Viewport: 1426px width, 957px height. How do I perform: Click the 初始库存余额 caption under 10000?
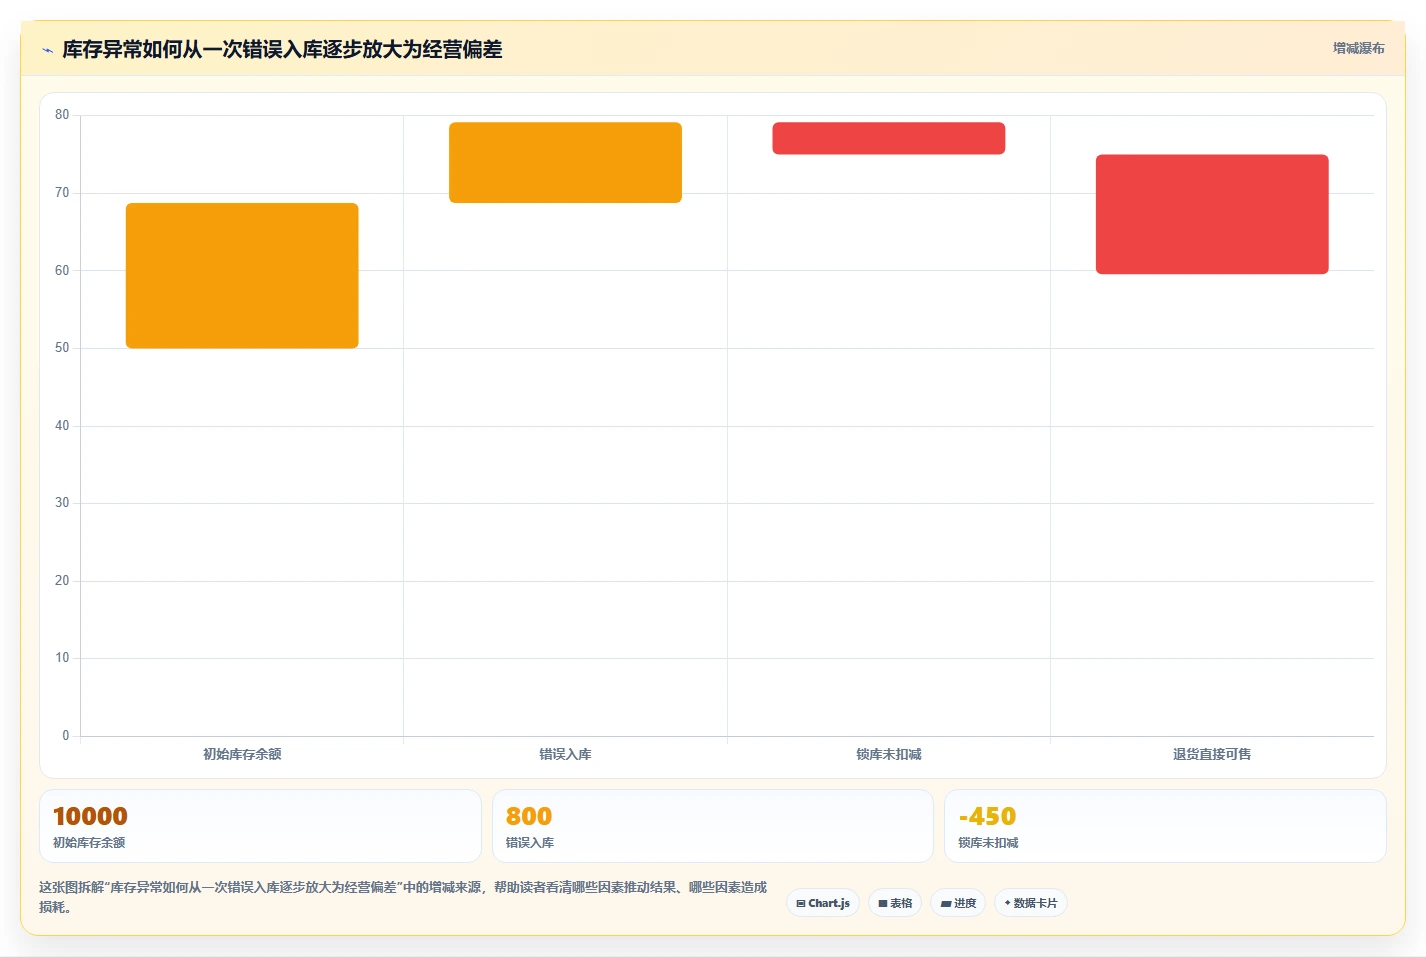(89, 843)
